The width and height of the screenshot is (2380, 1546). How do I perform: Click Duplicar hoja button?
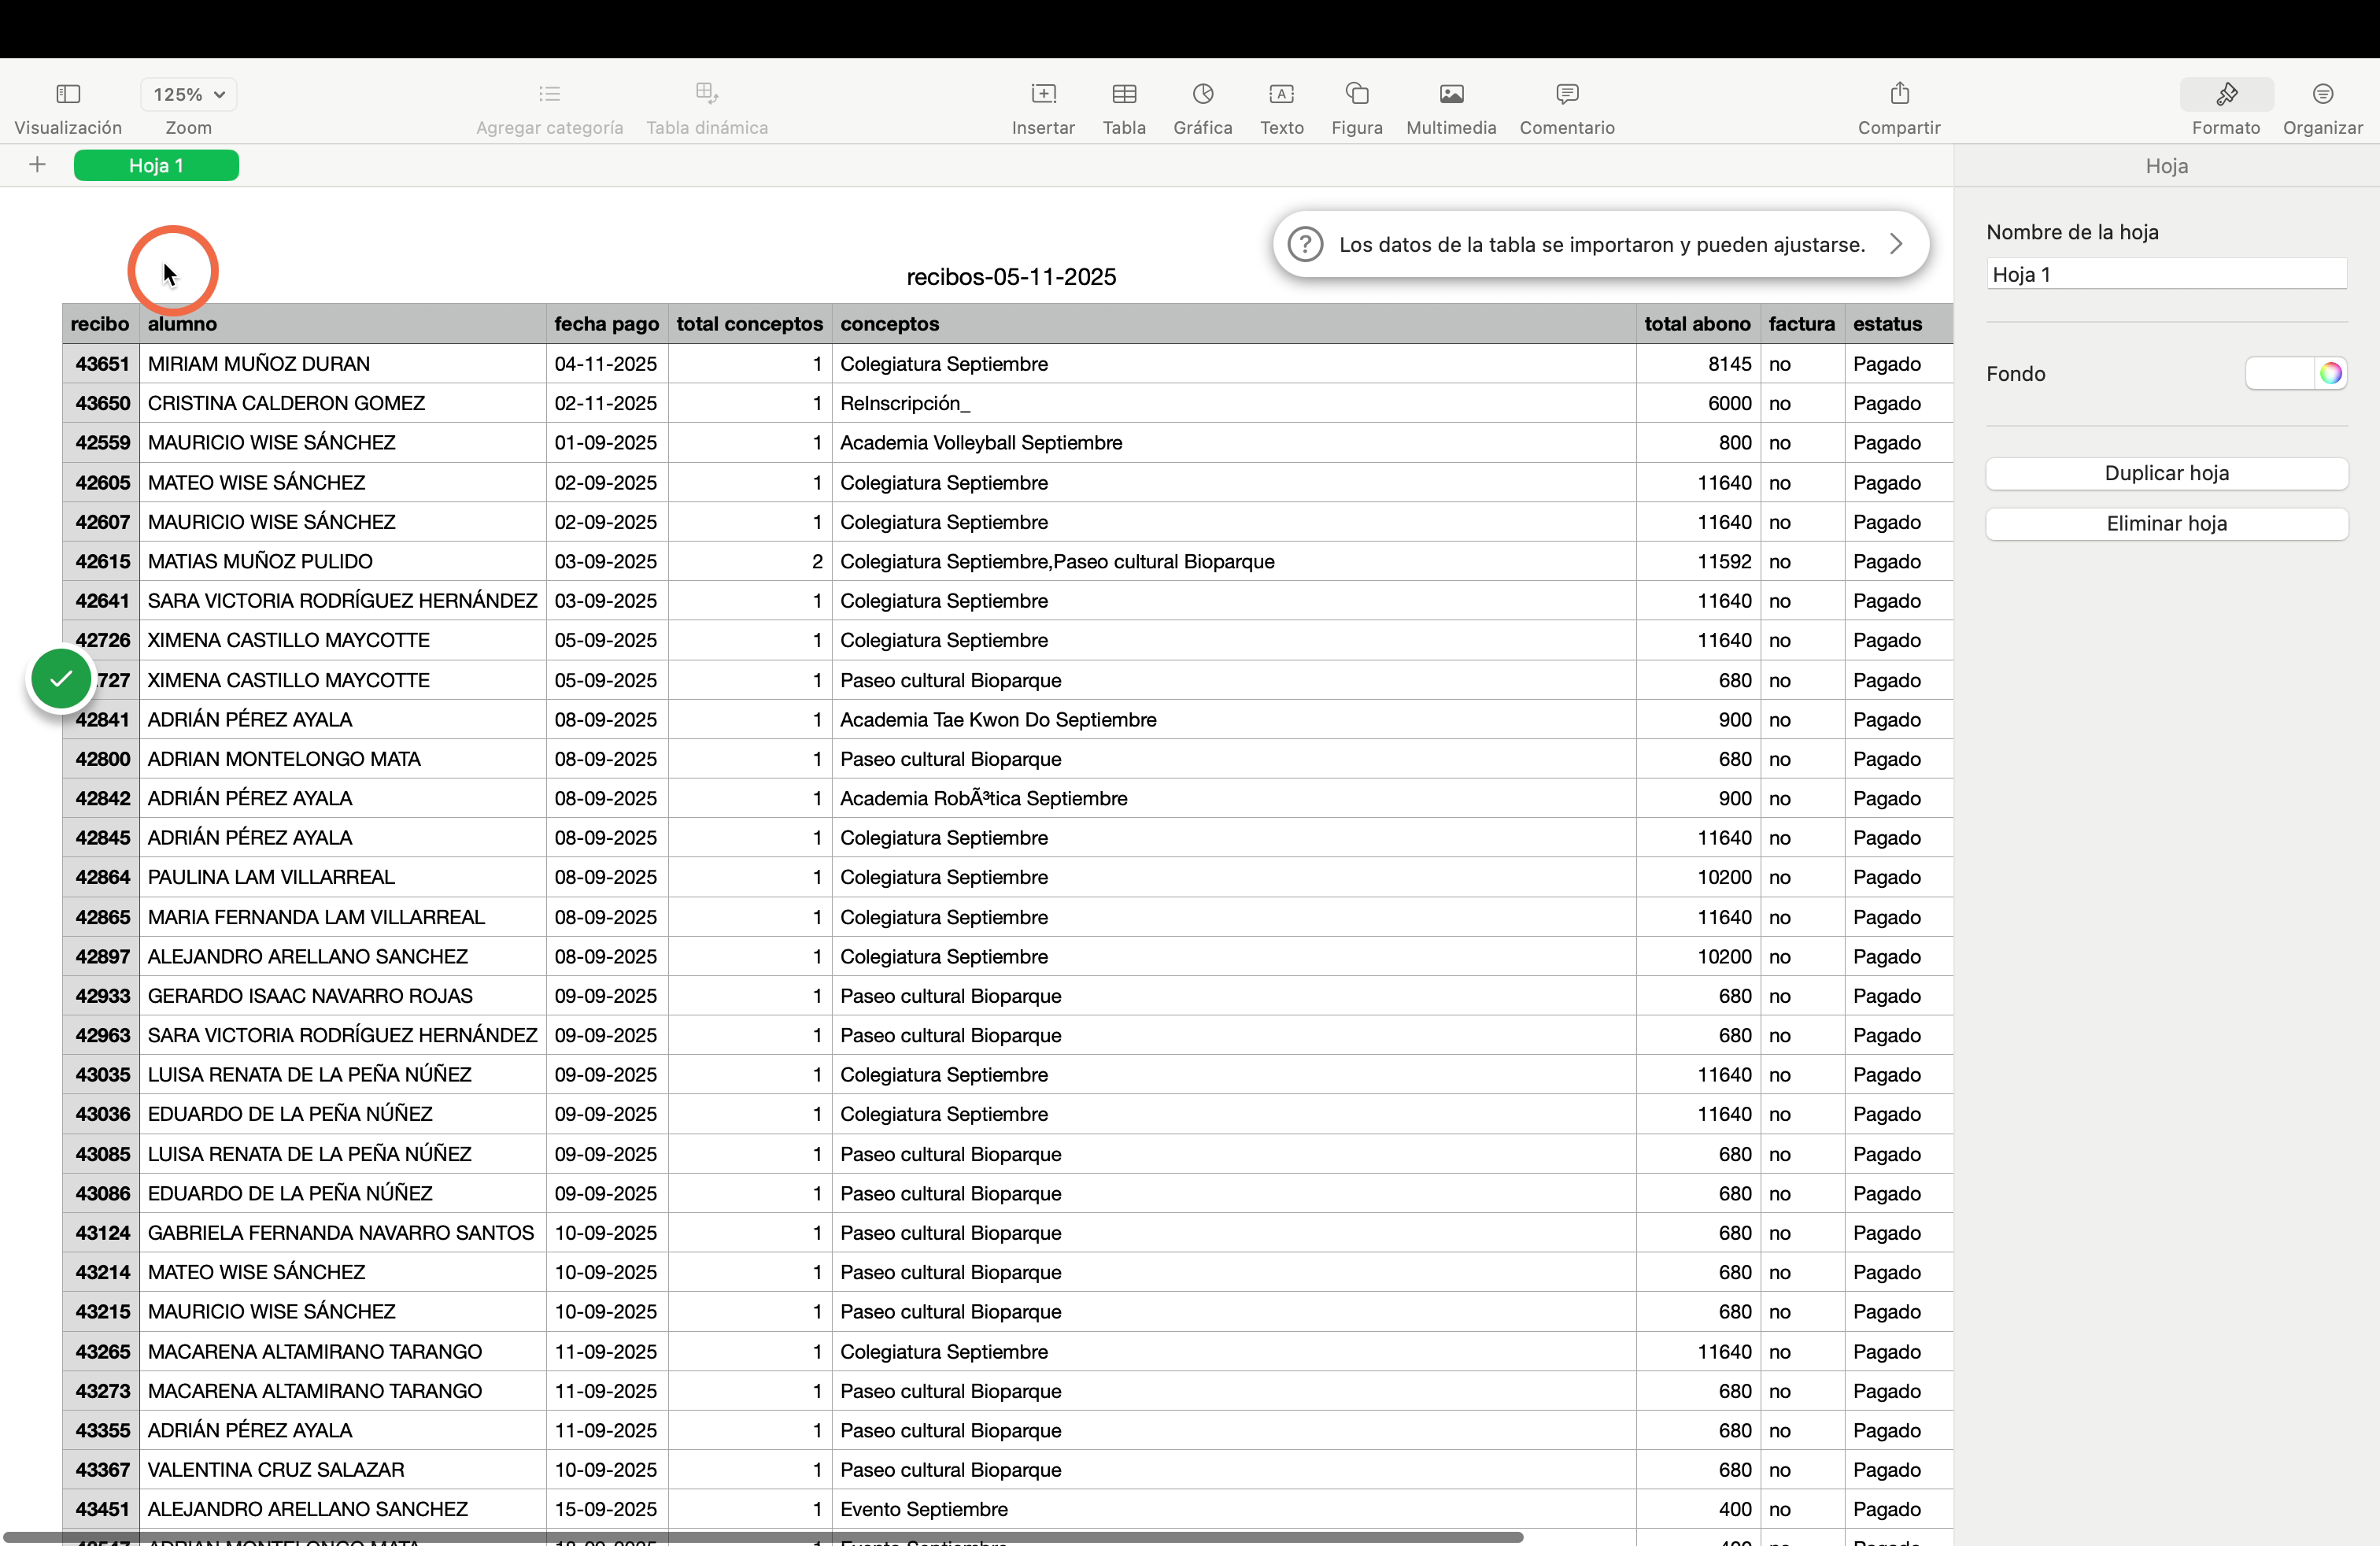(2166, 473)
